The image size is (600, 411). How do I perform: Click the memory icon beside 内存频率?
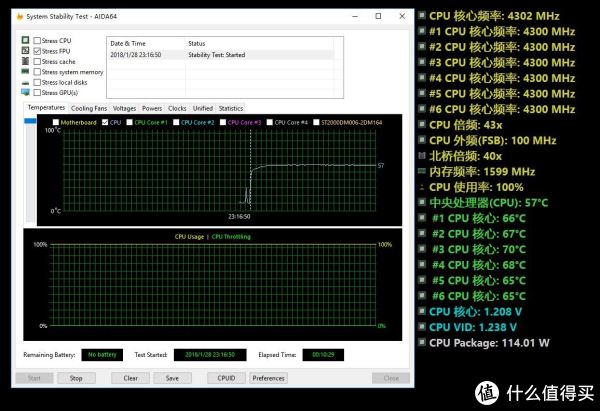click(x=422, y=171)
